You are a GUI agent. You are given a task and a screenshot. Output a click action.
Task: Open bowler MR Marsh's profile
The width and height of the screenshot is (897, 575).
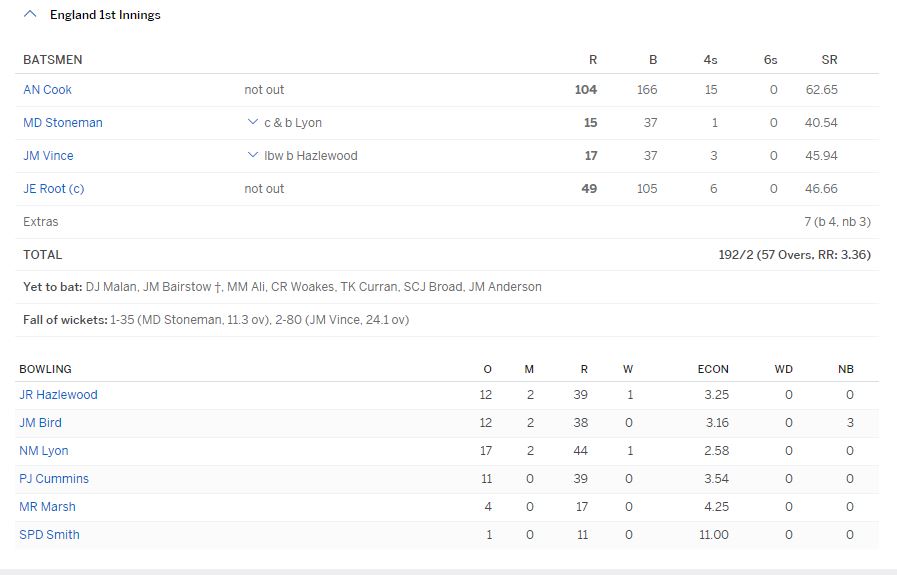pyautogui.click(x=47, y=506)
